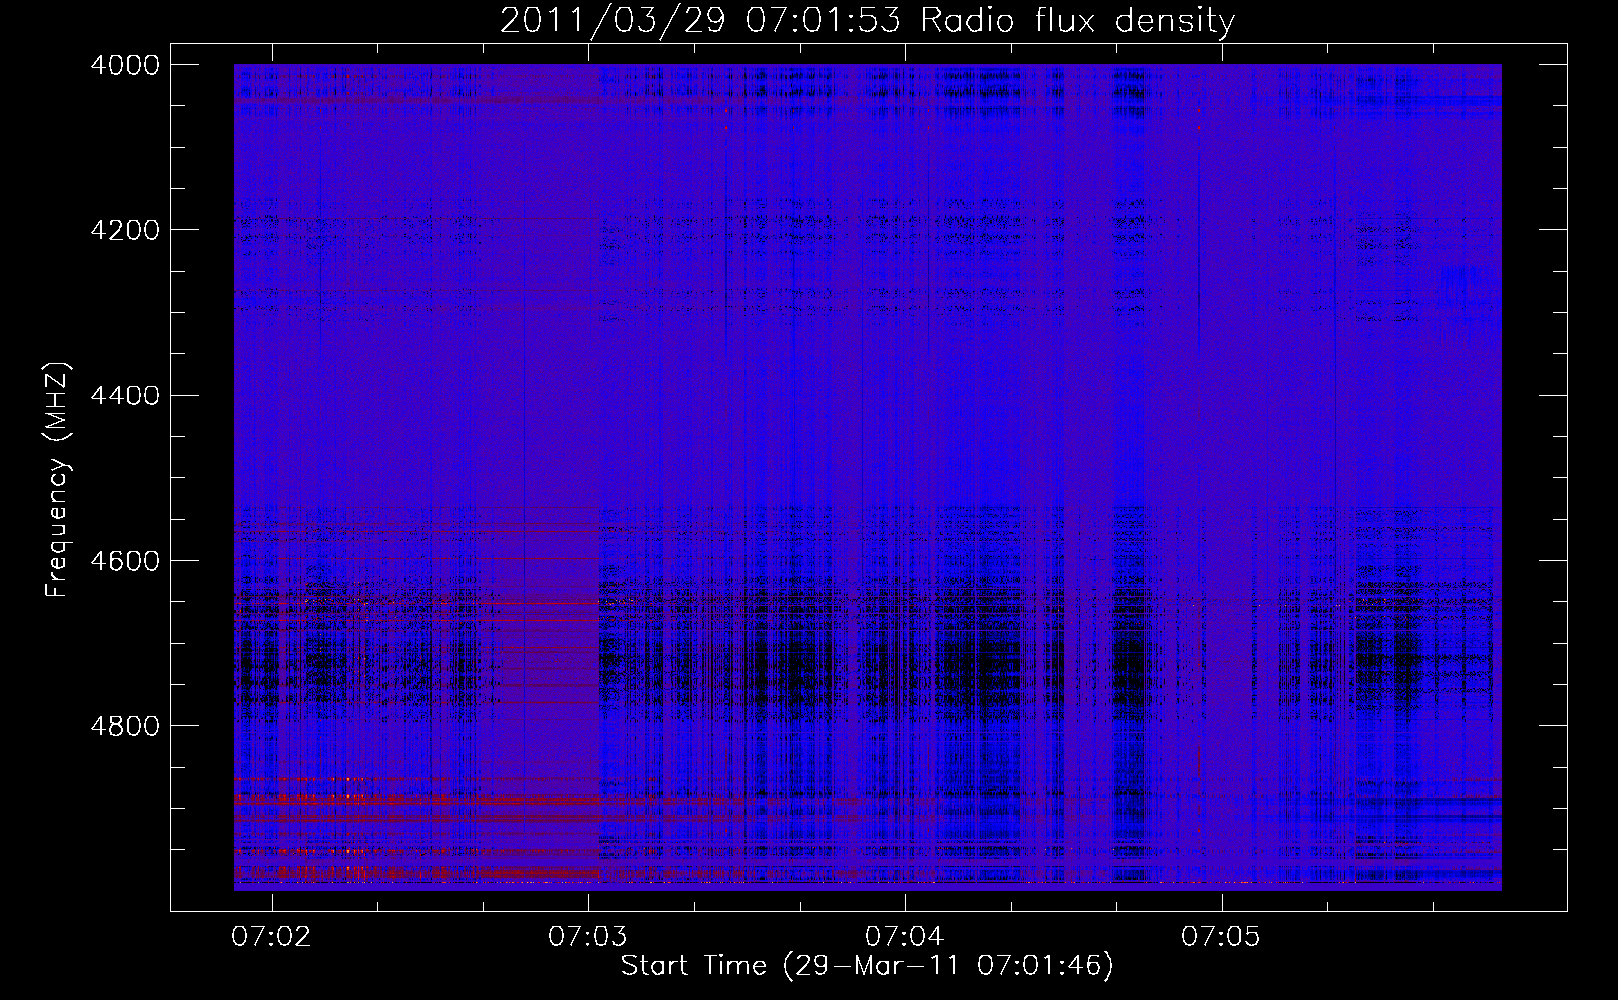Click the 4400 frequency axis label
This screenshot has height=1000, width=1618.
click(124, 395)
